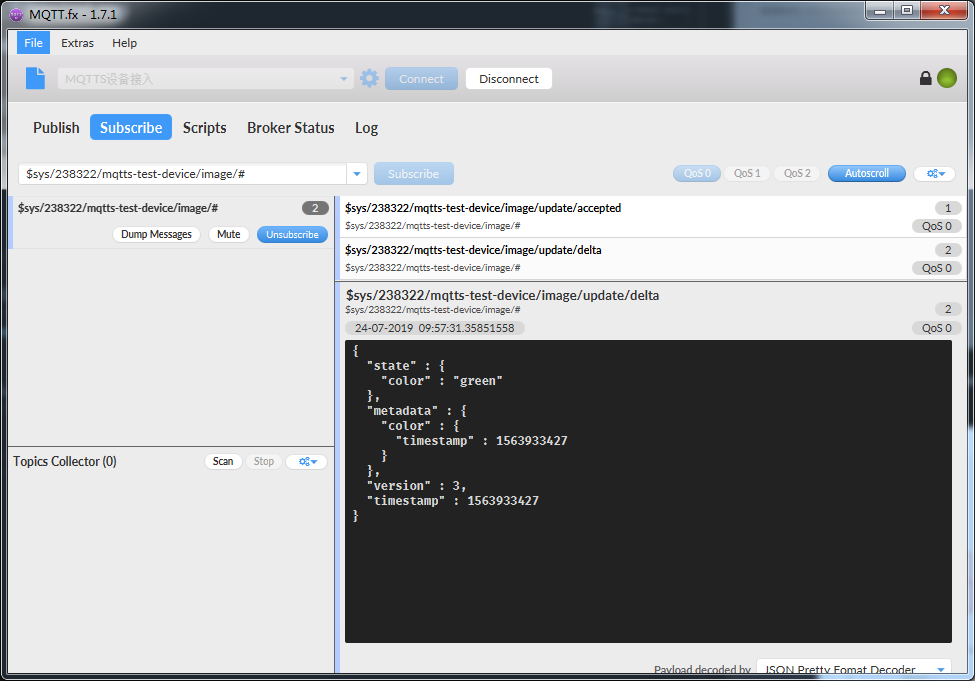Click Scan in Topics Collector
This screenshot has height=681, width=975.
223,461
